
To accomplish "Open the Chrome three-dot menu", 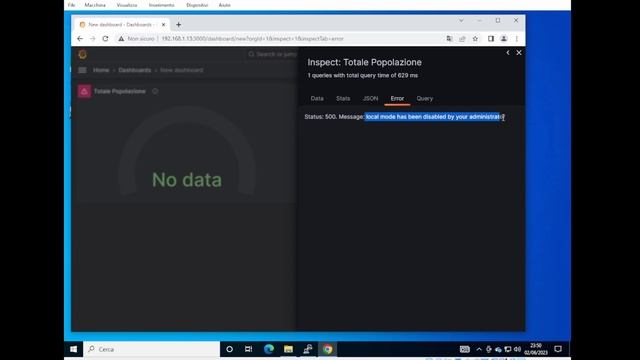I will coord(517,39).
